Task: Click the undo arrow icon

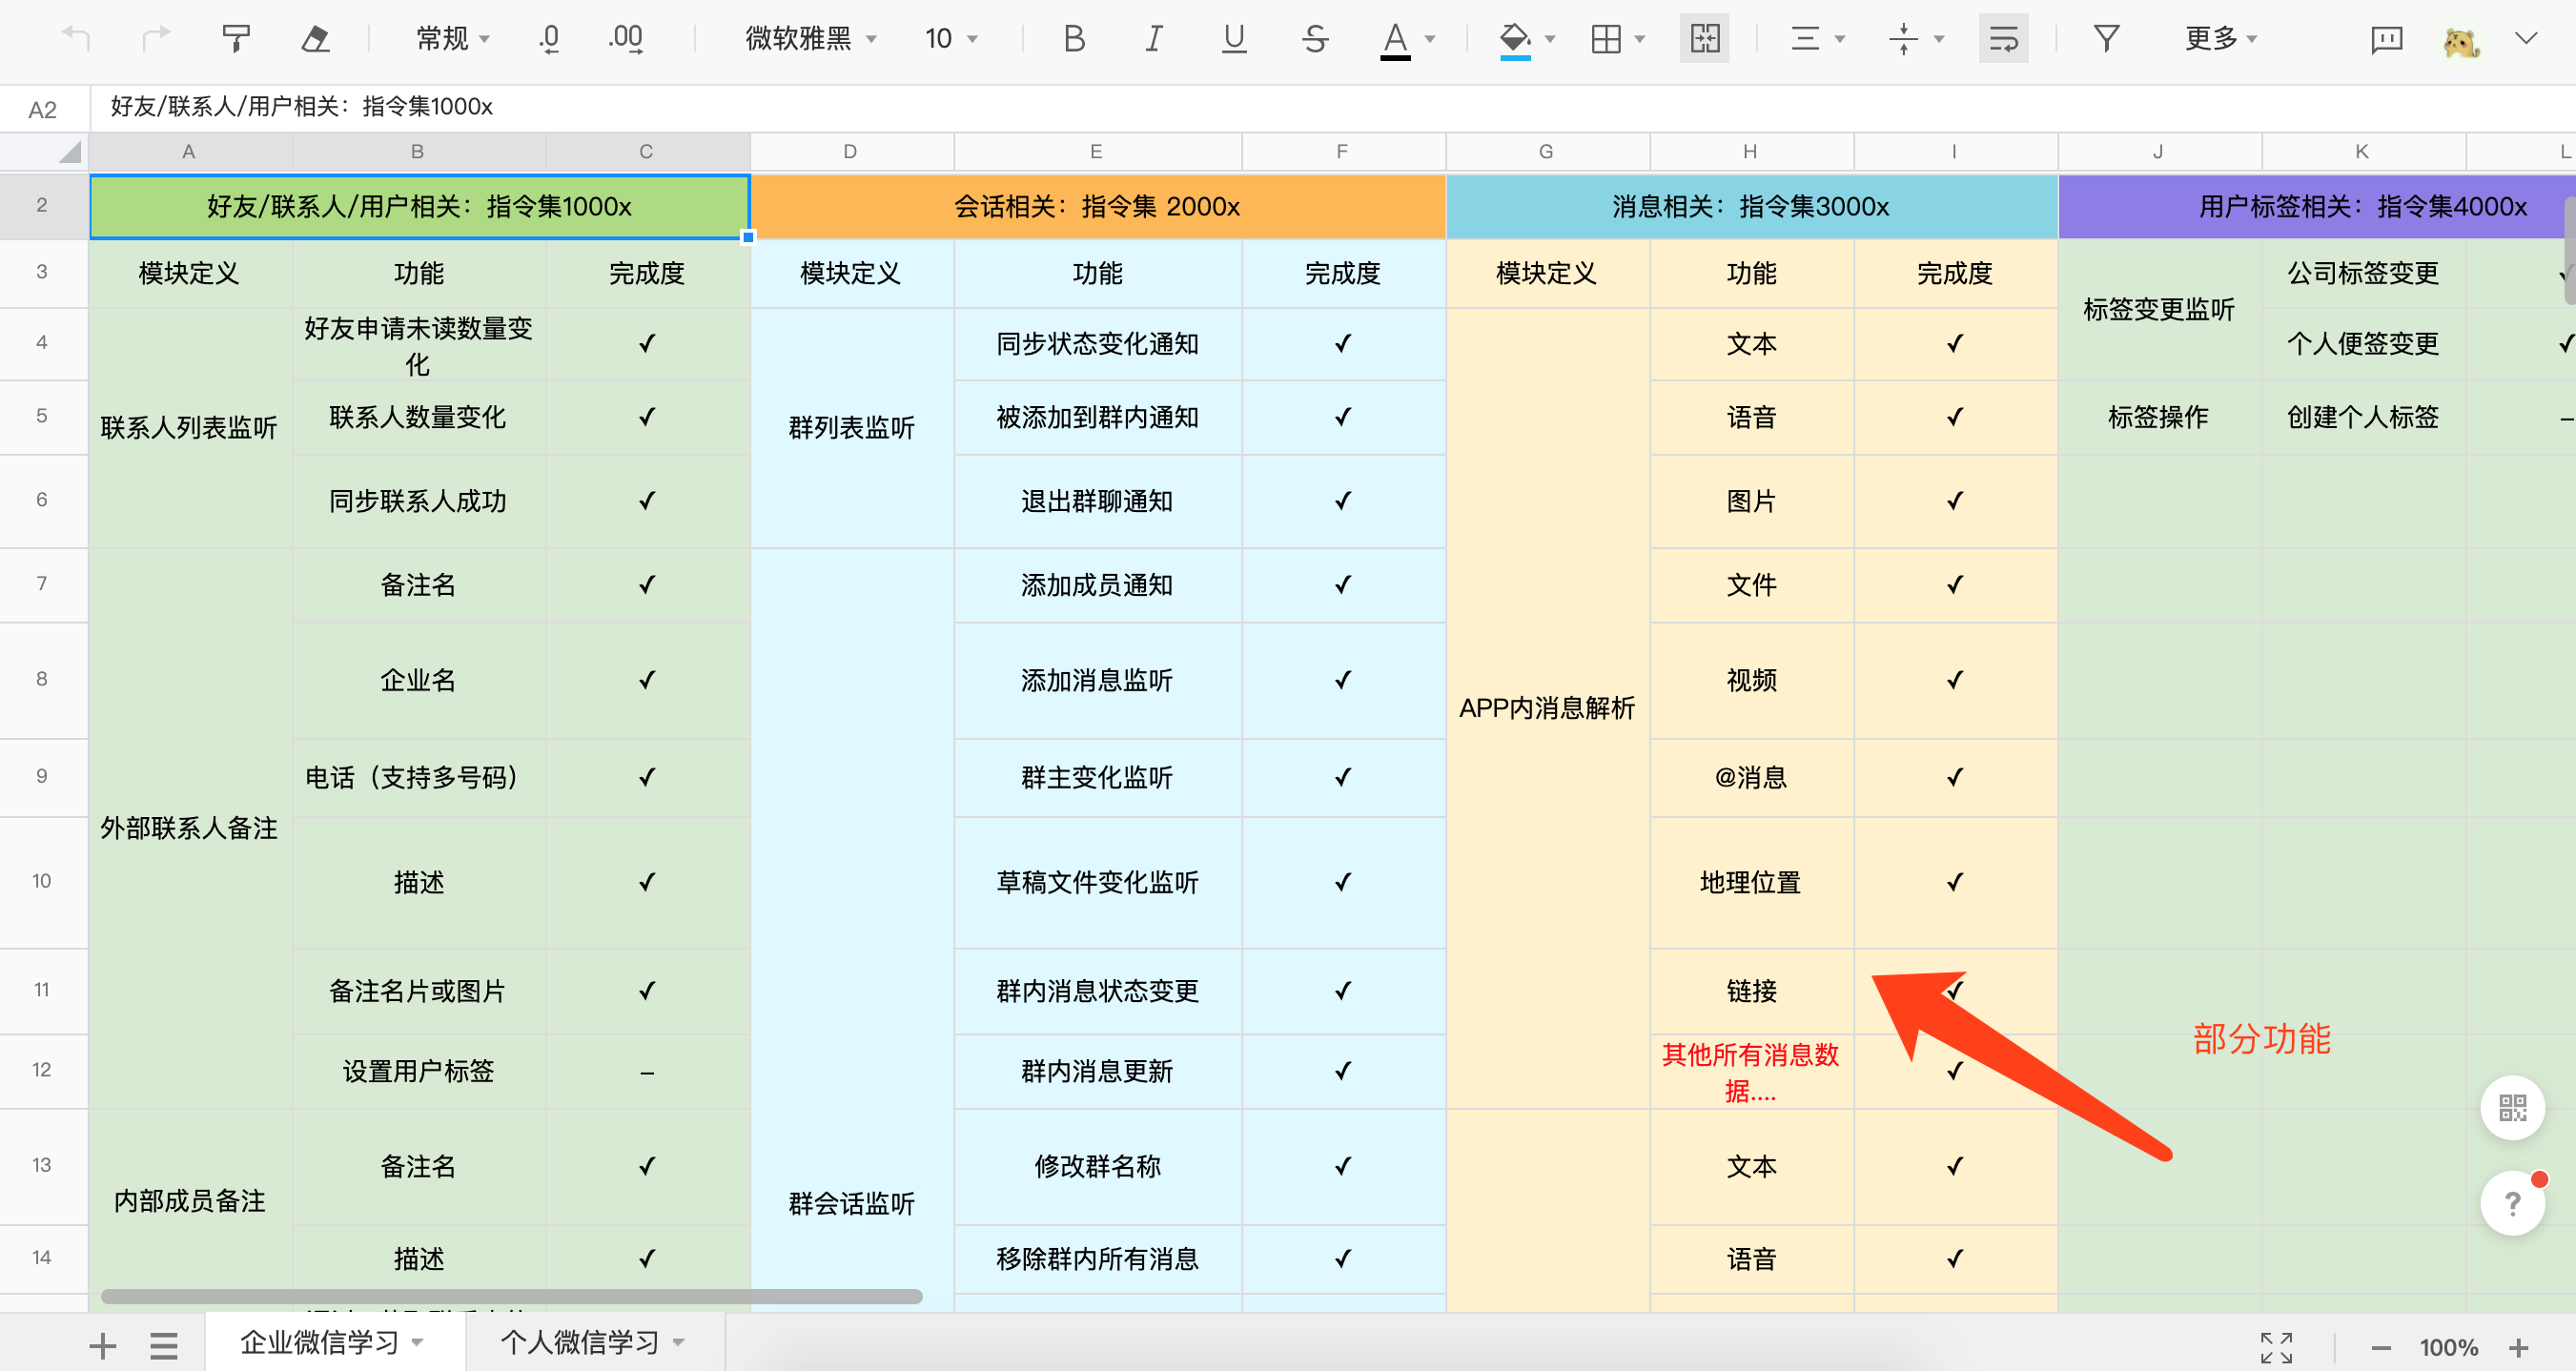Action: click(x=76, y=39)
